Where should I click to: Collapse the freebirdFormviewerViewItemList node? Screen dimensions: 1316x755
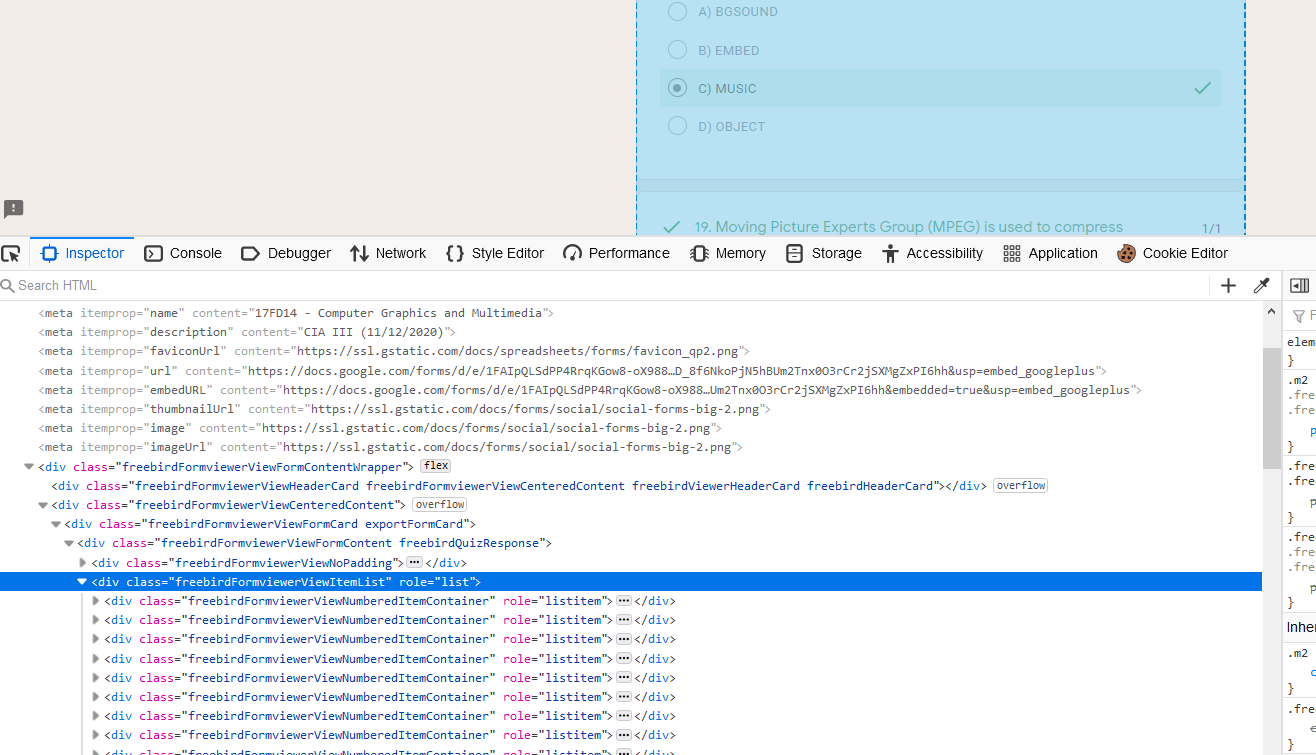[83, 582]
